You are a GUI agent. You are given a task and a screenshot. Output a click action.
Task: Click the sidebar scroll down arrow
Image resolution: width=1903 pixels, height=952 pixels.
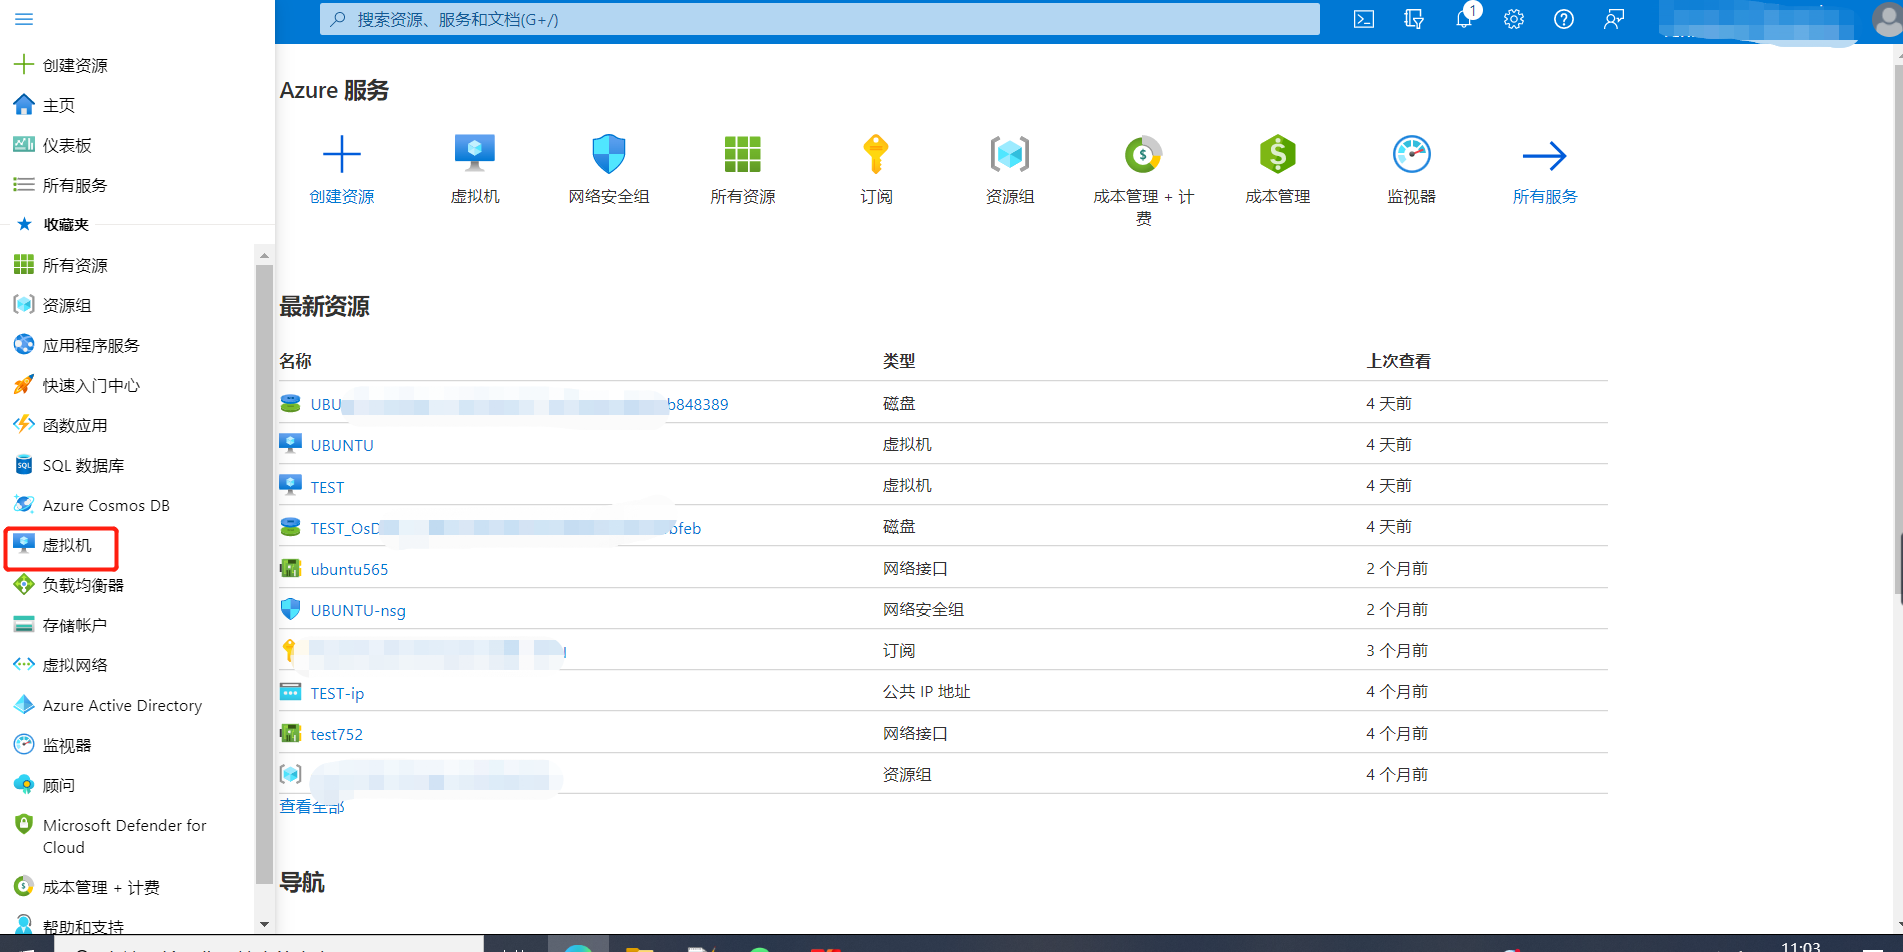click(264, 924)
